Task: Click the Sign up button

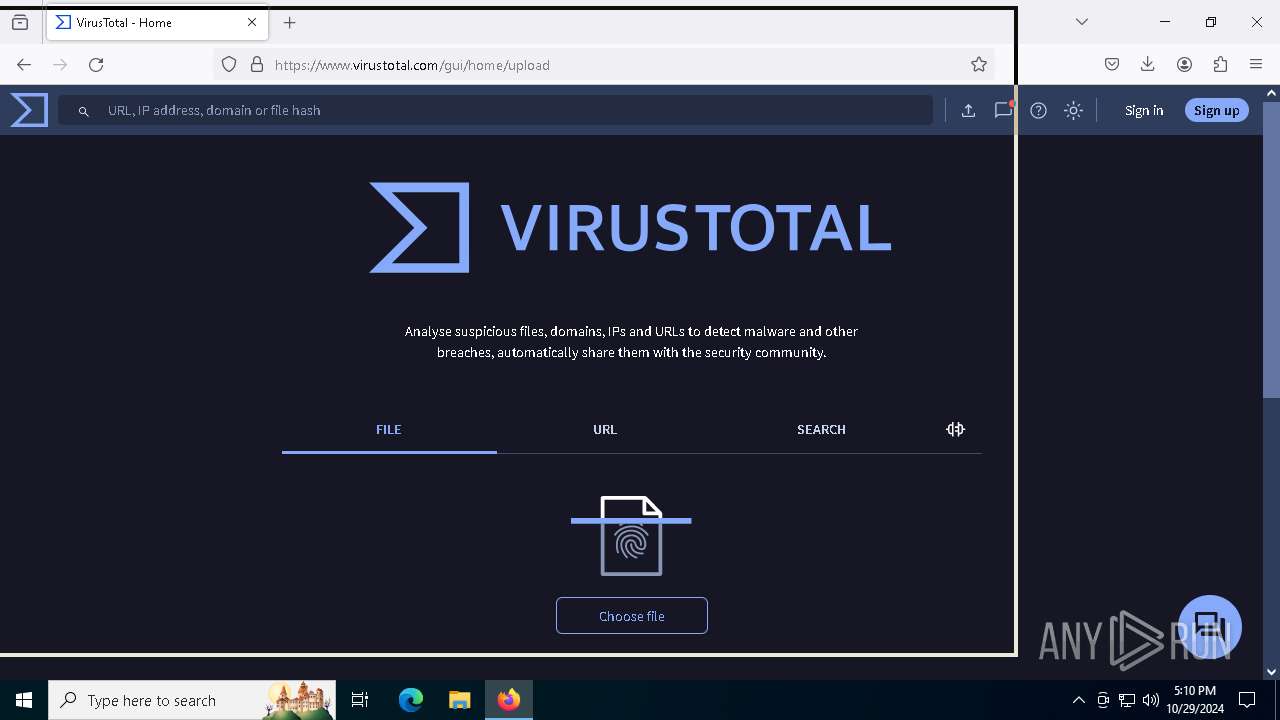Action: coord(1216,111)
